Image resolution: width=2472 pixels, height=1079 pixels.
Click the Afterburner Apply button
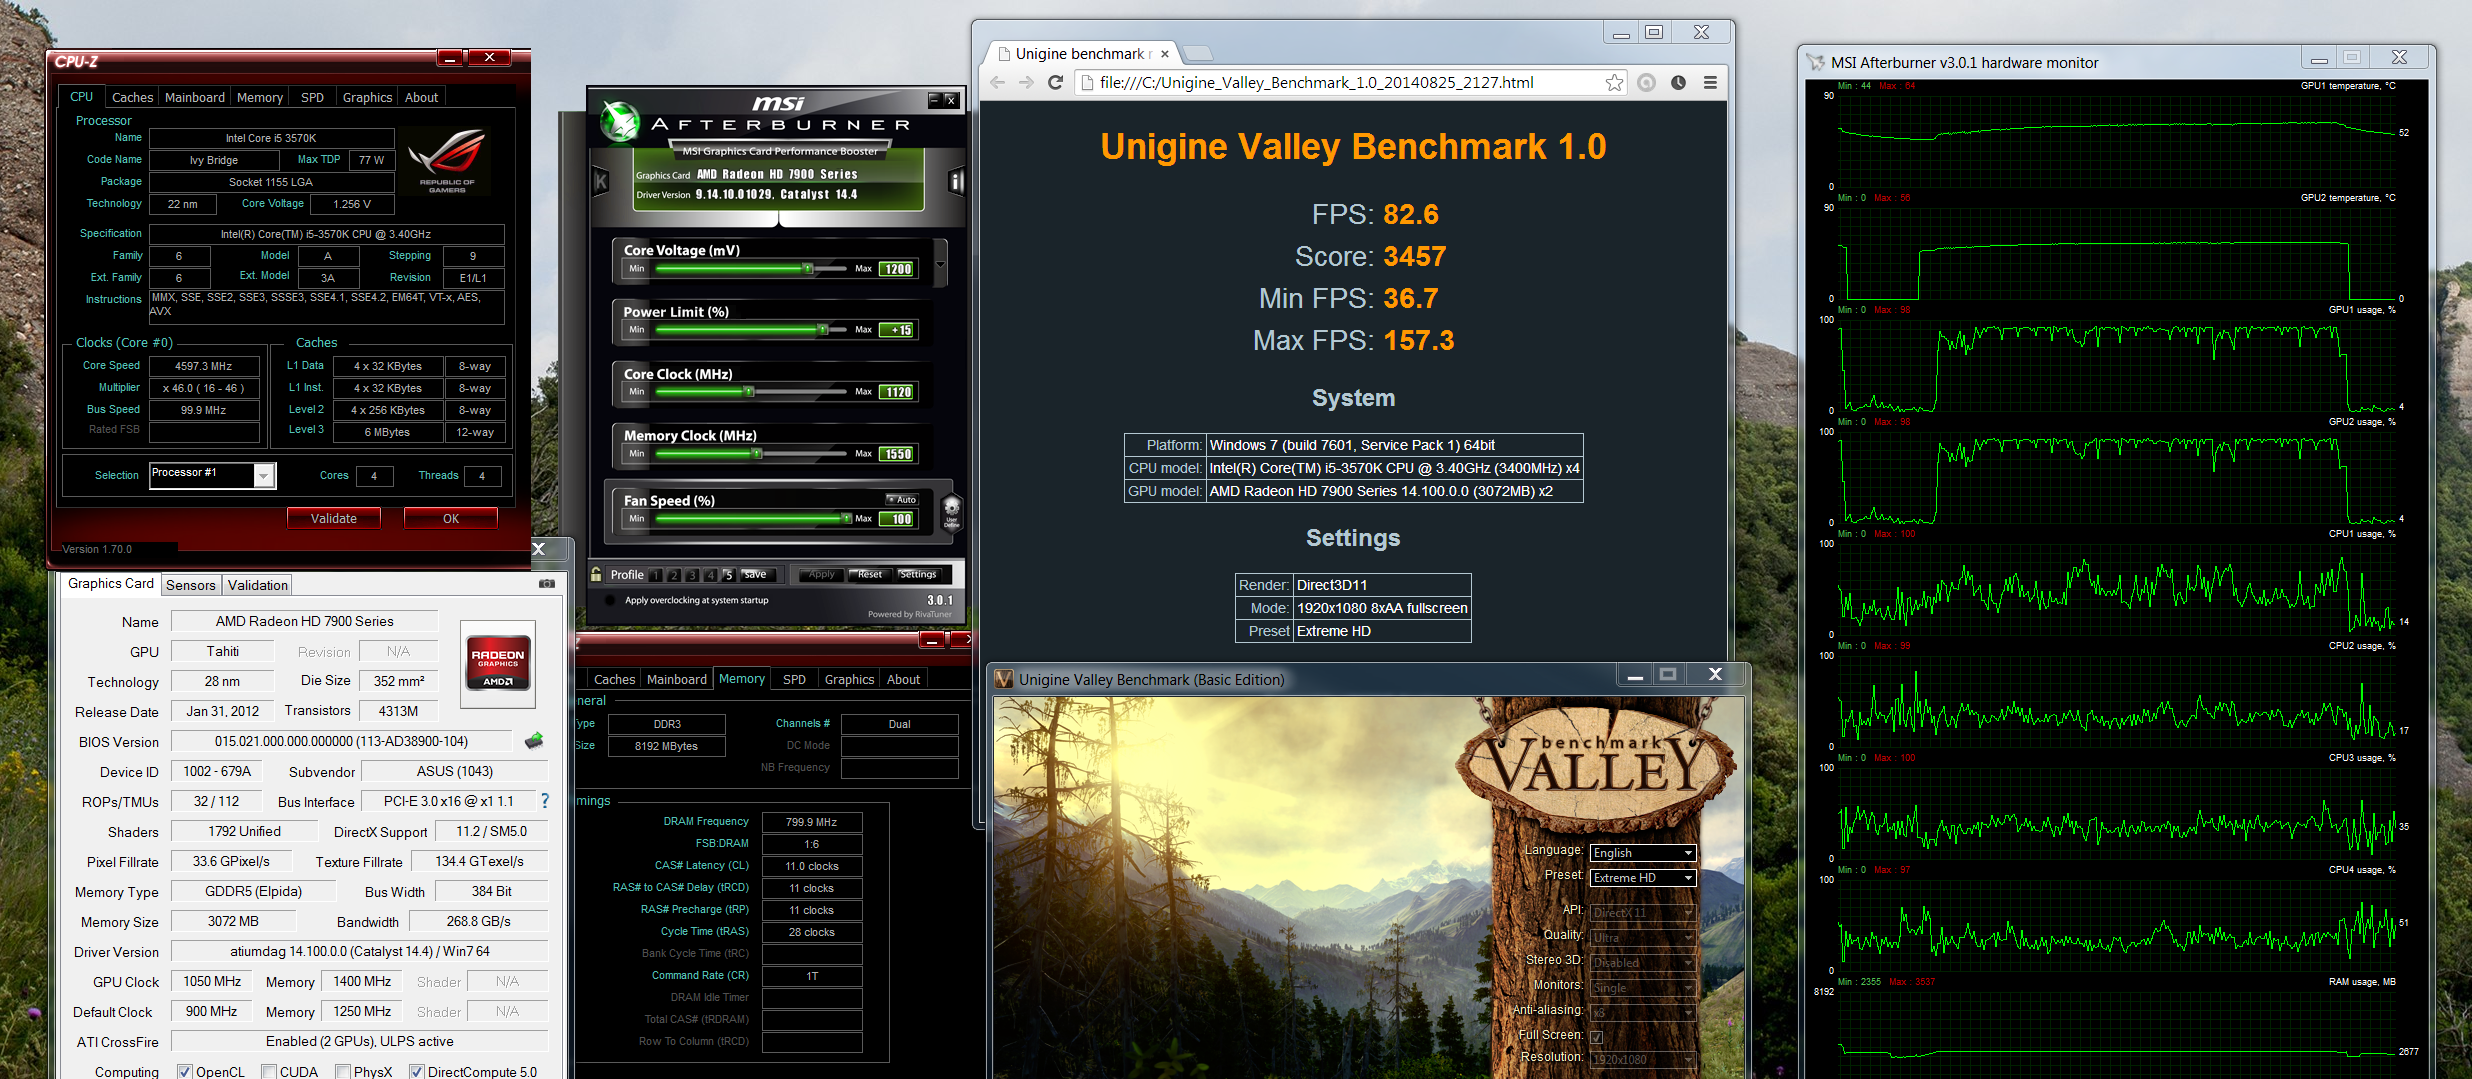point(822,575)
